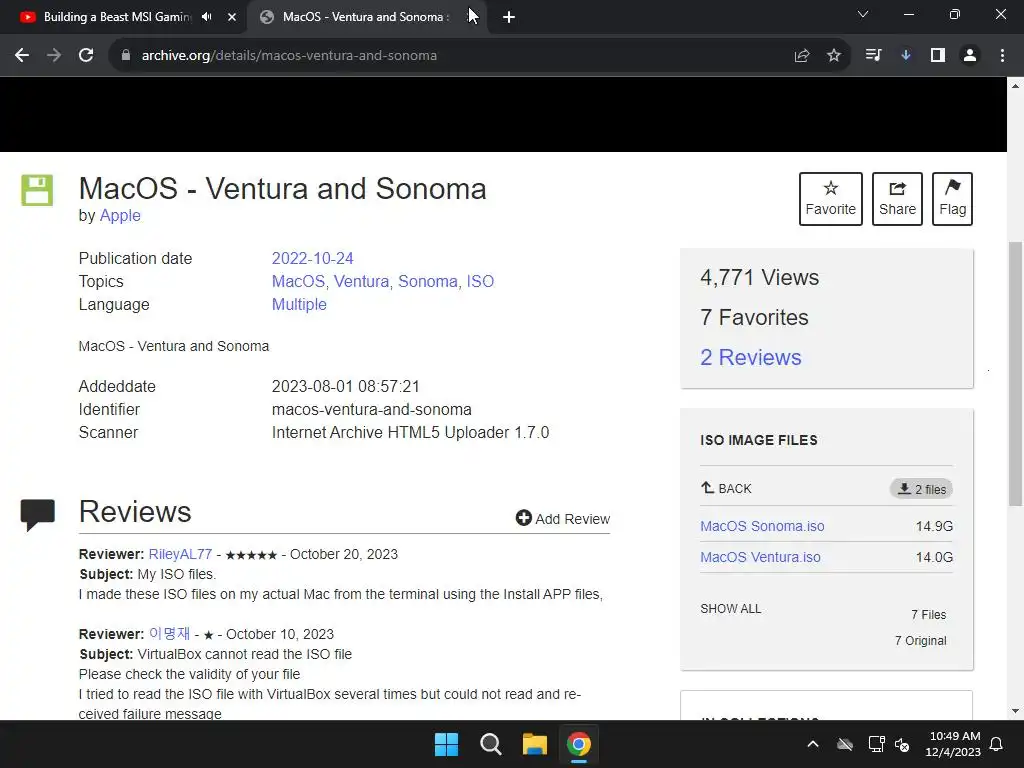Click the network display tray icon

pyautogui.click(x=876, y=744)
